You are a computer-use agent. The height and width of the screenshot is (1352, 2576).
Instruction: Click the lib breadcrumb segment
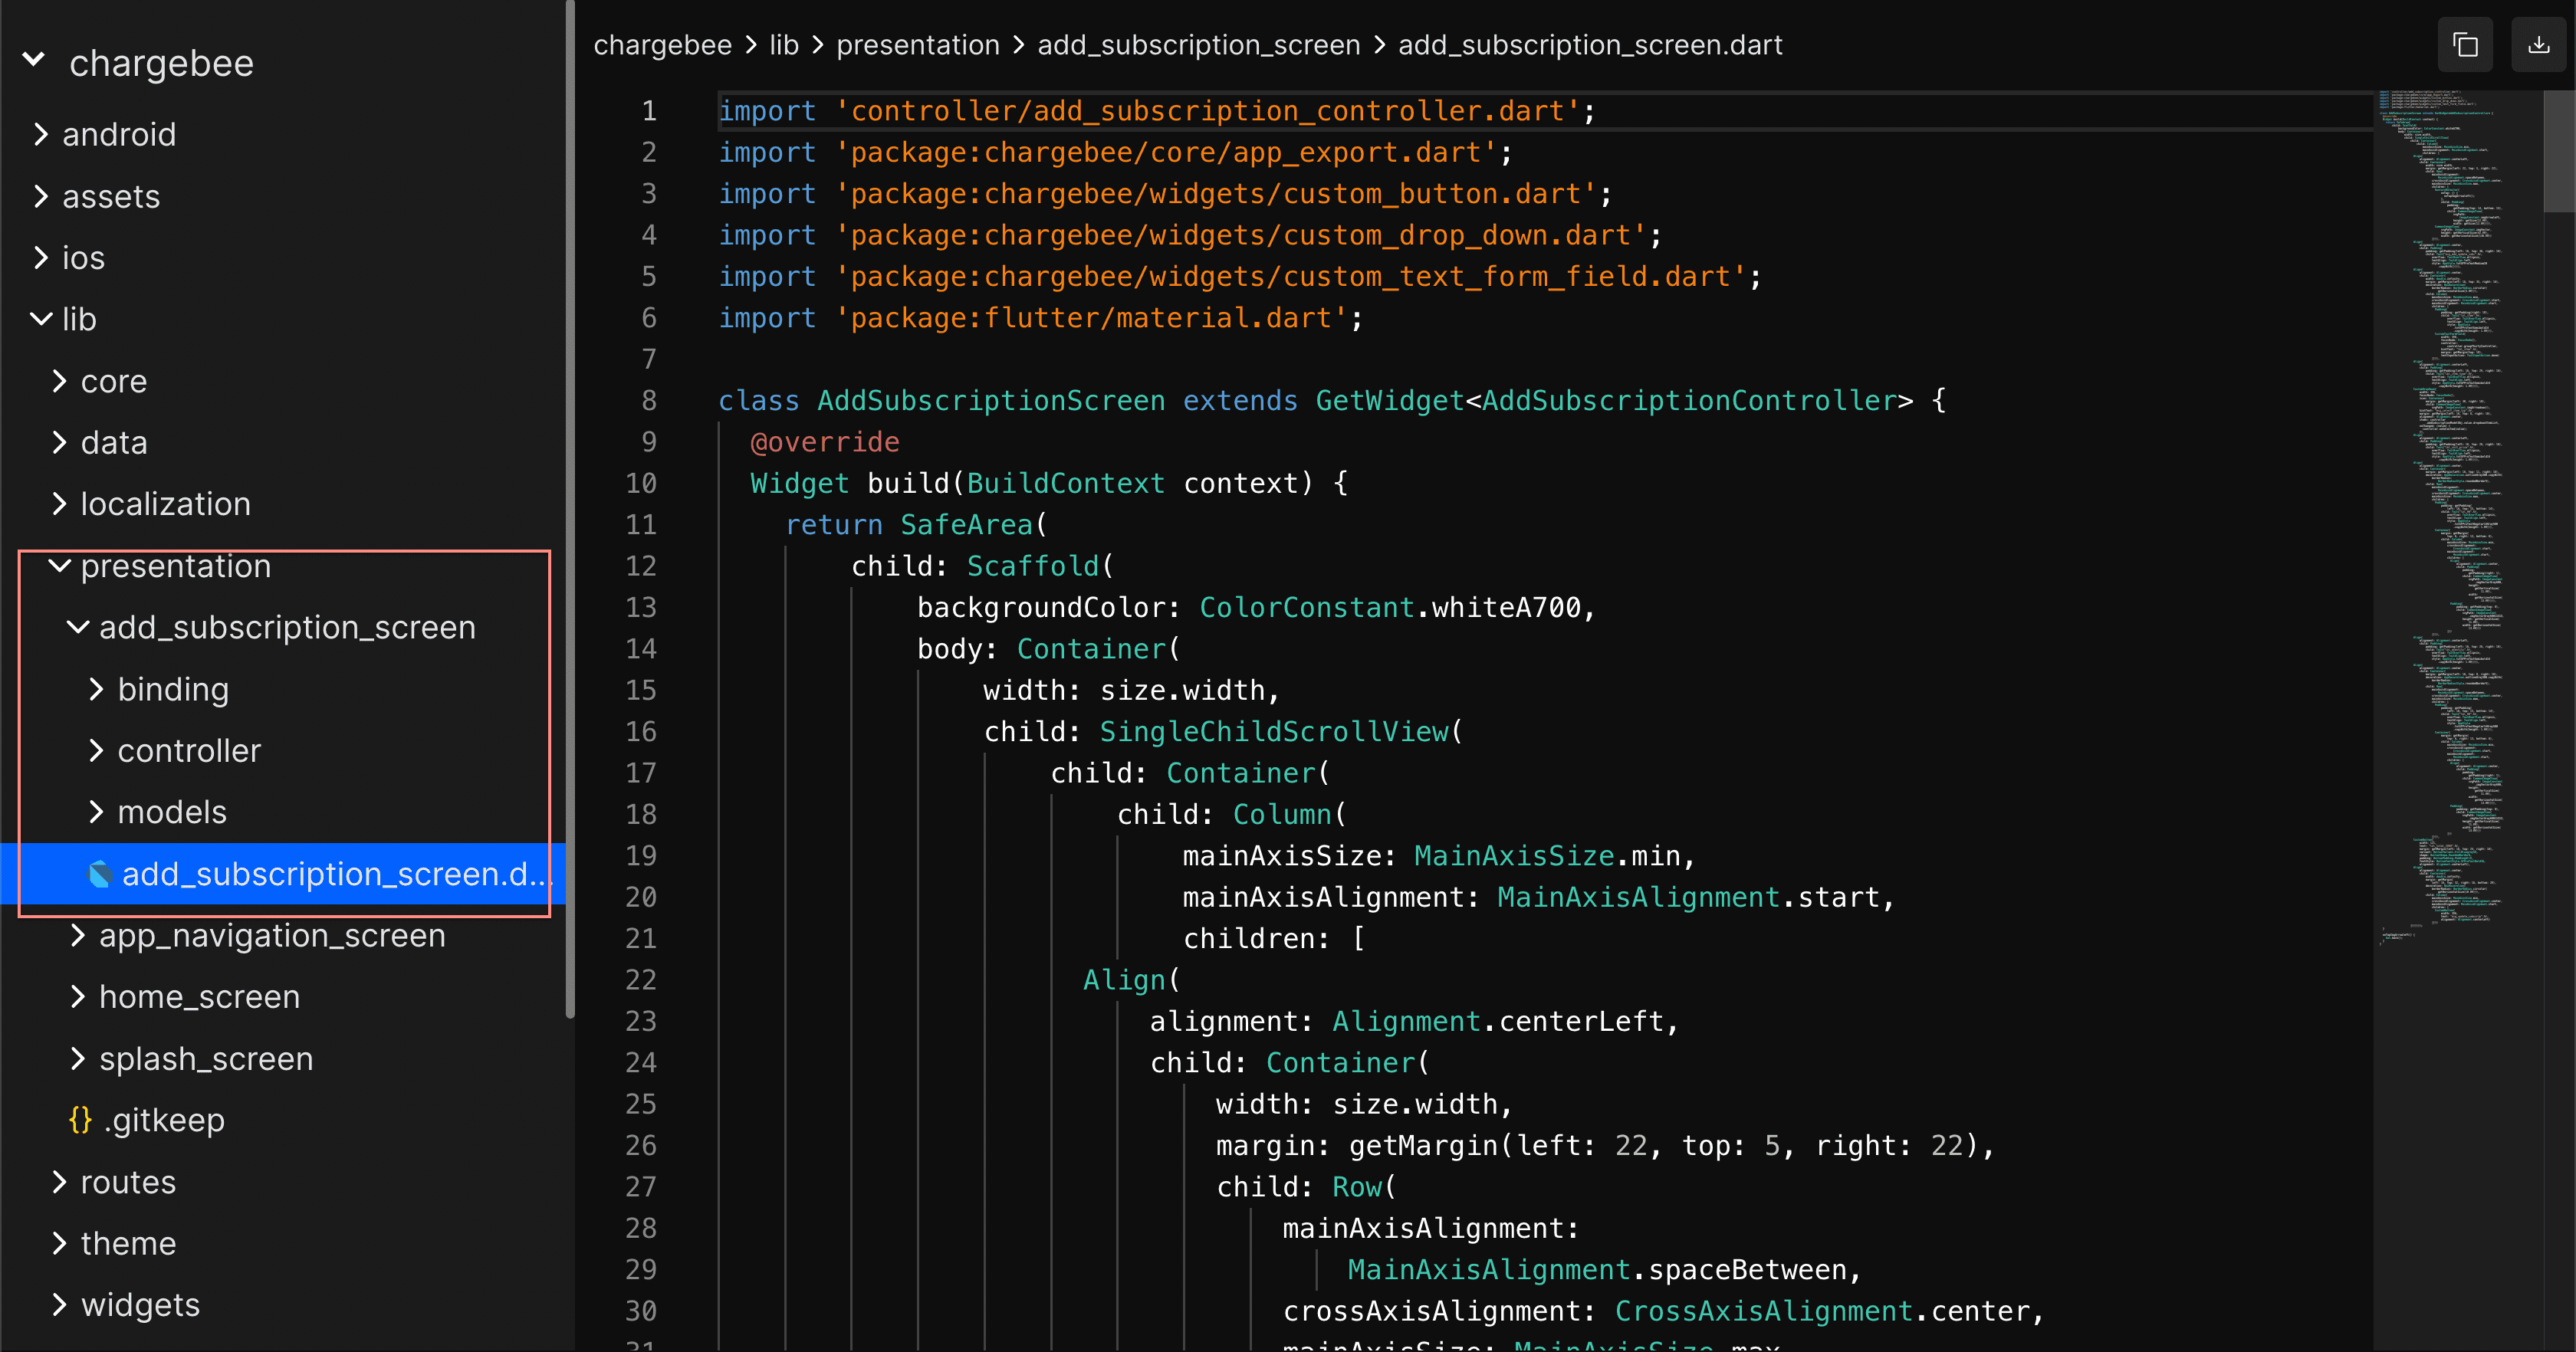pos(784,45)
